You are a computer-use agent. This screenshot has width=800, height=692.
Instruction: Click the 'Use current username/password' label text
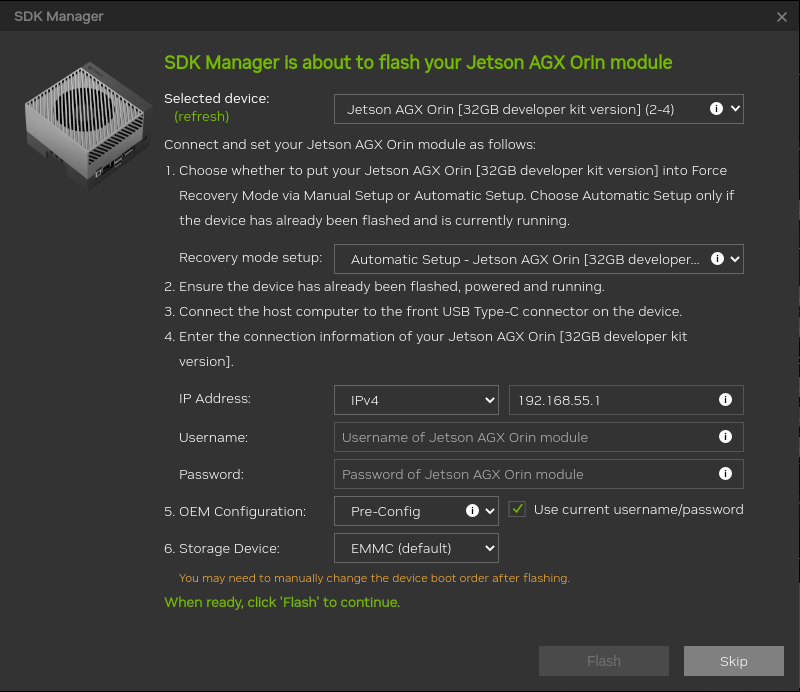click(638, 509)
